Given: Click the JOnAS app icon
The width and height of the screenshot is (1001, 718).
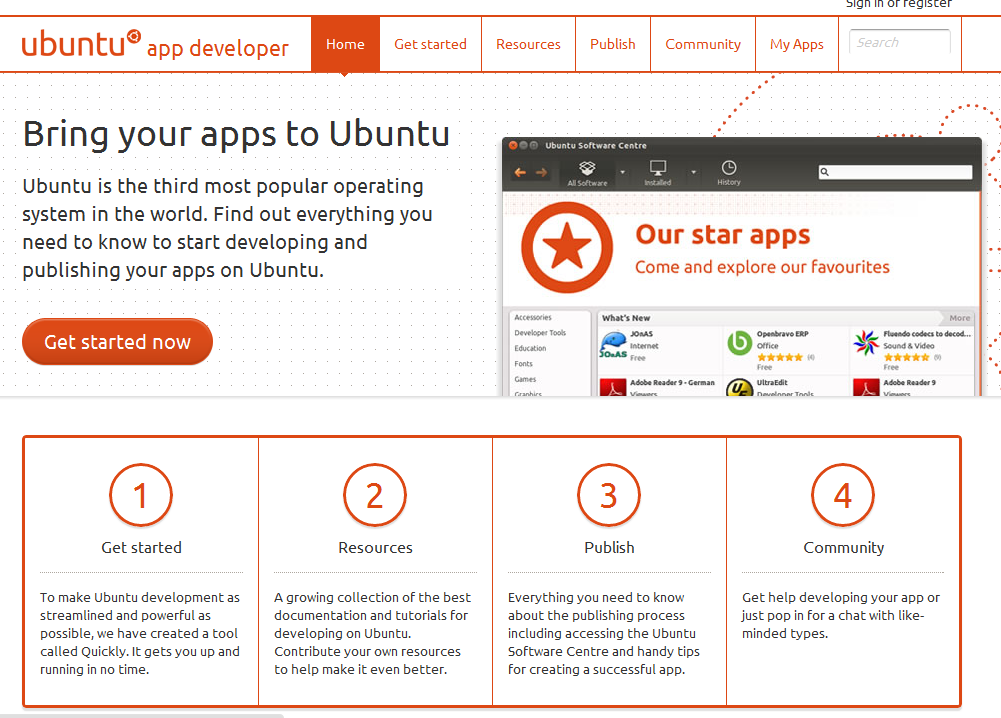Looking at the screenshot, I should pyautogui.click(x=613, y=345).
